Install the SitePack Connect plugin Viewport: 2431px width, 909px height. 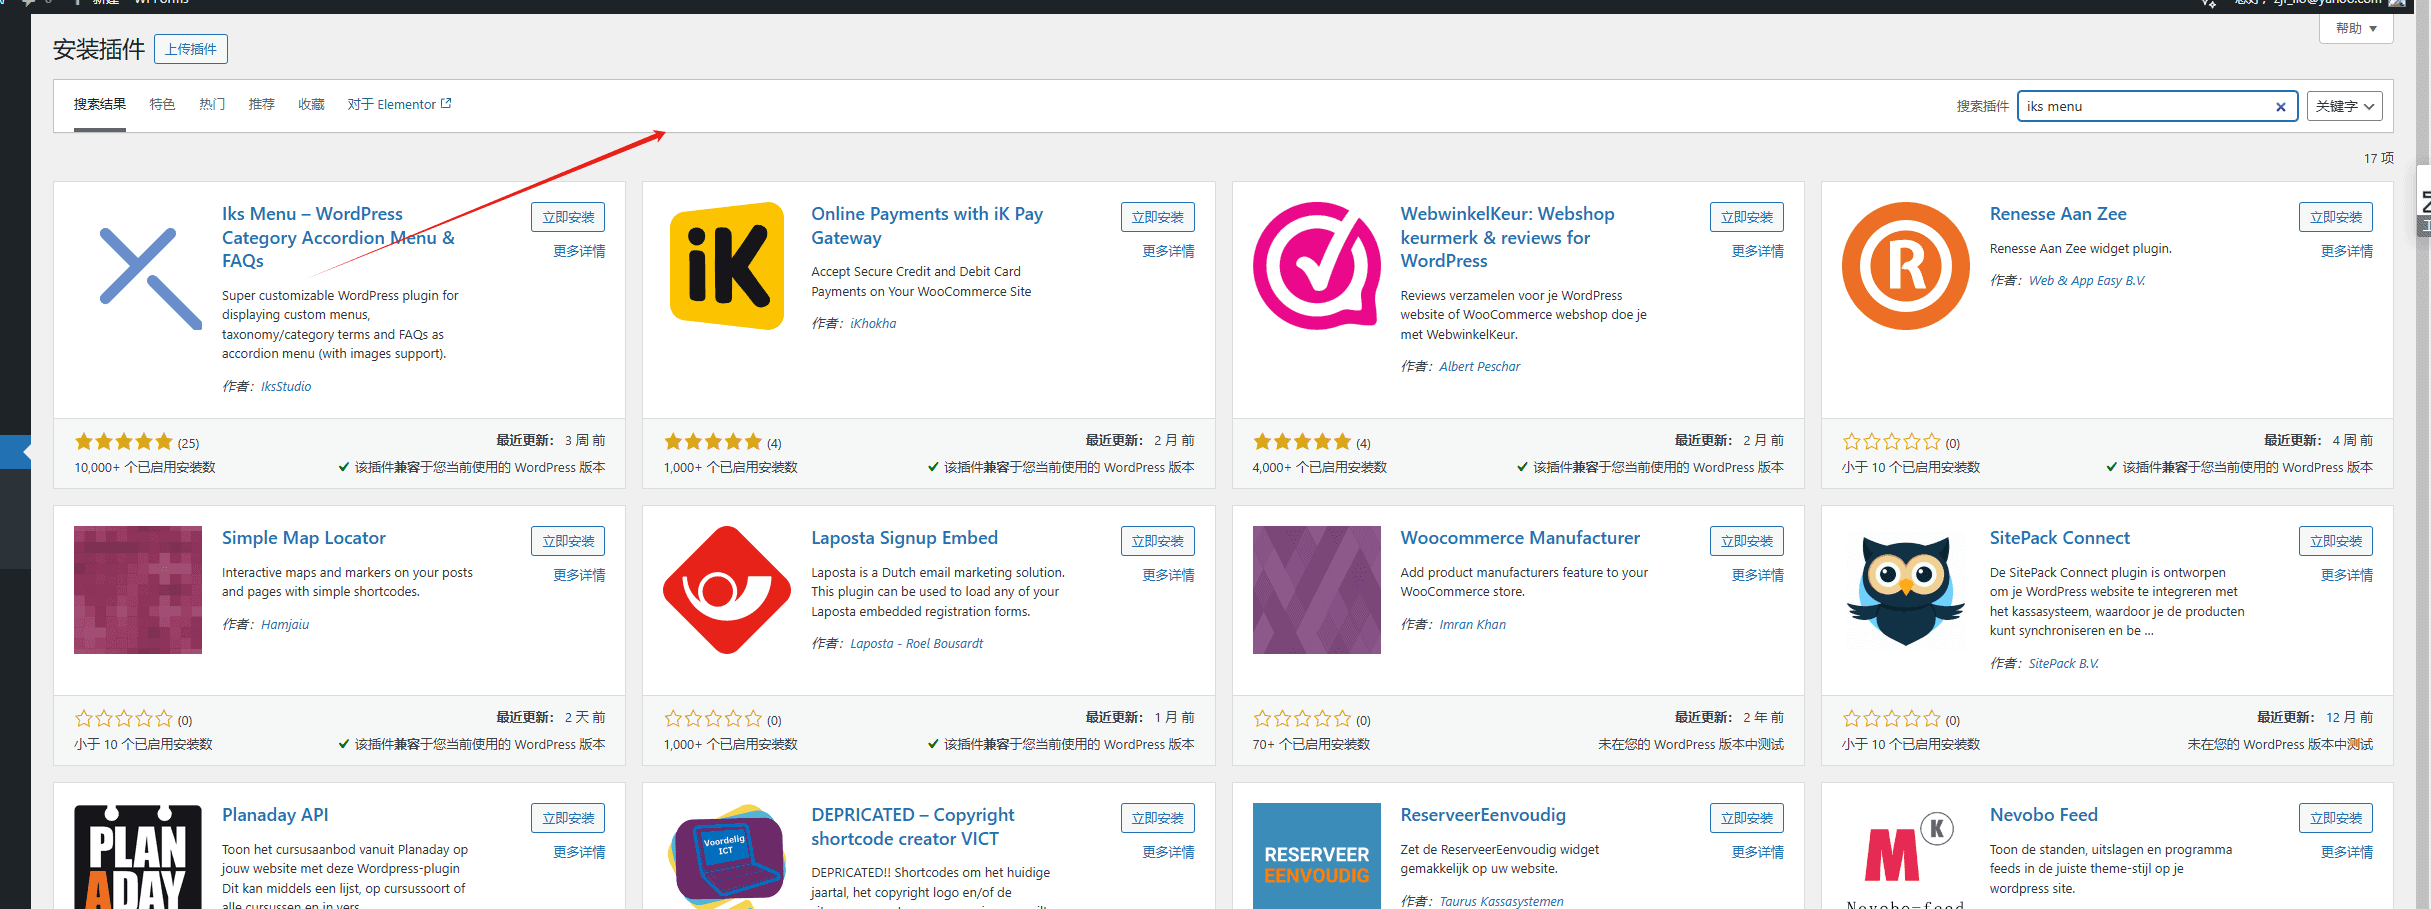[x=2336, y=541]
